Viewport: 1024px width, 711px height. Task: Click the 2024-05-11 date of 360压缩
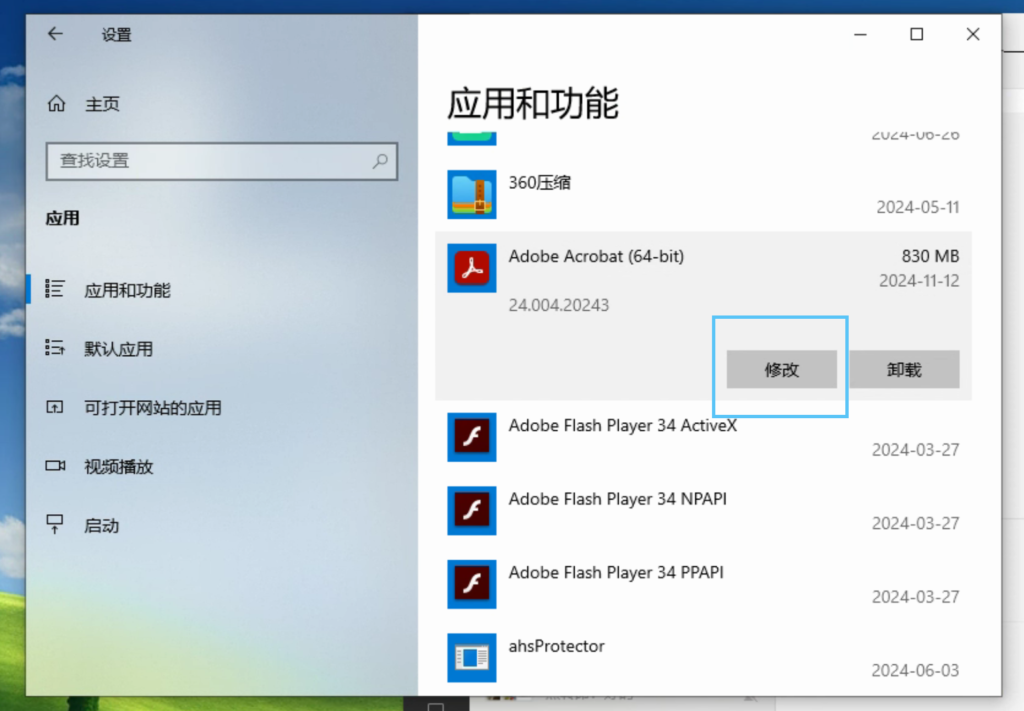918,207
